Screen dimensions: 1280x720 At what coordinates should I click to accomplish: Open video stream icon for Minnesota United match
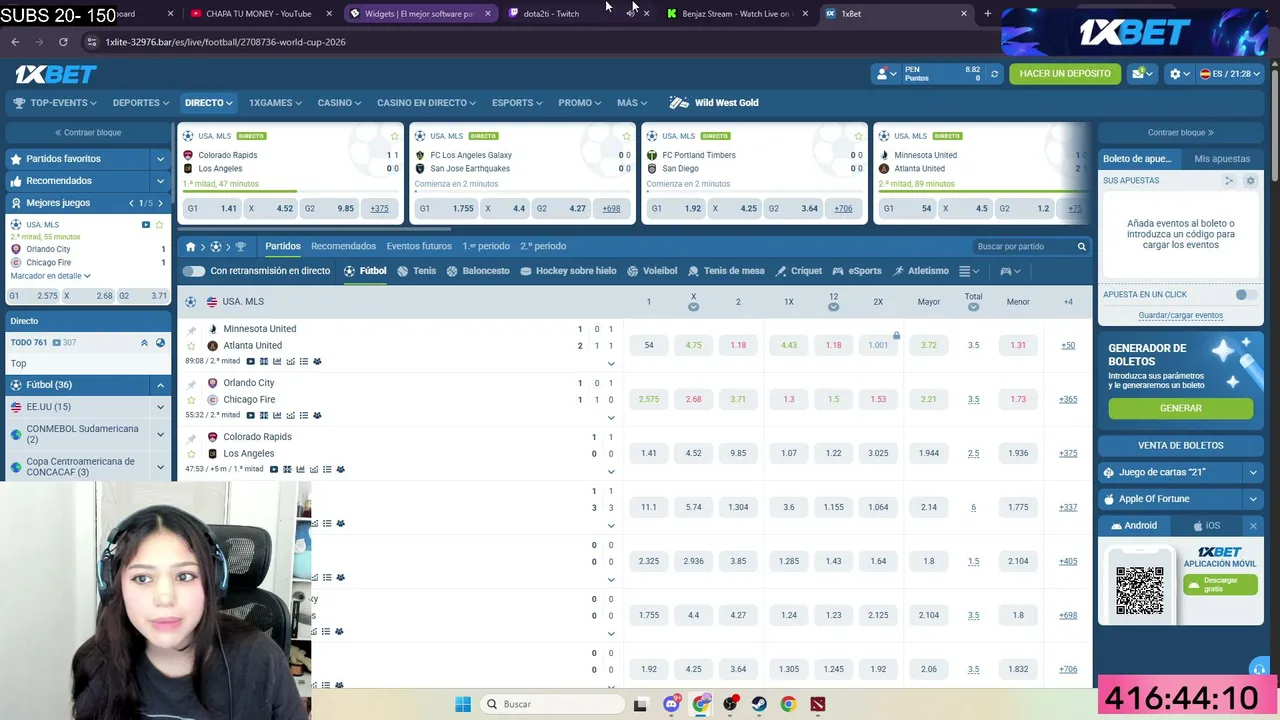[x=250, y=361]
